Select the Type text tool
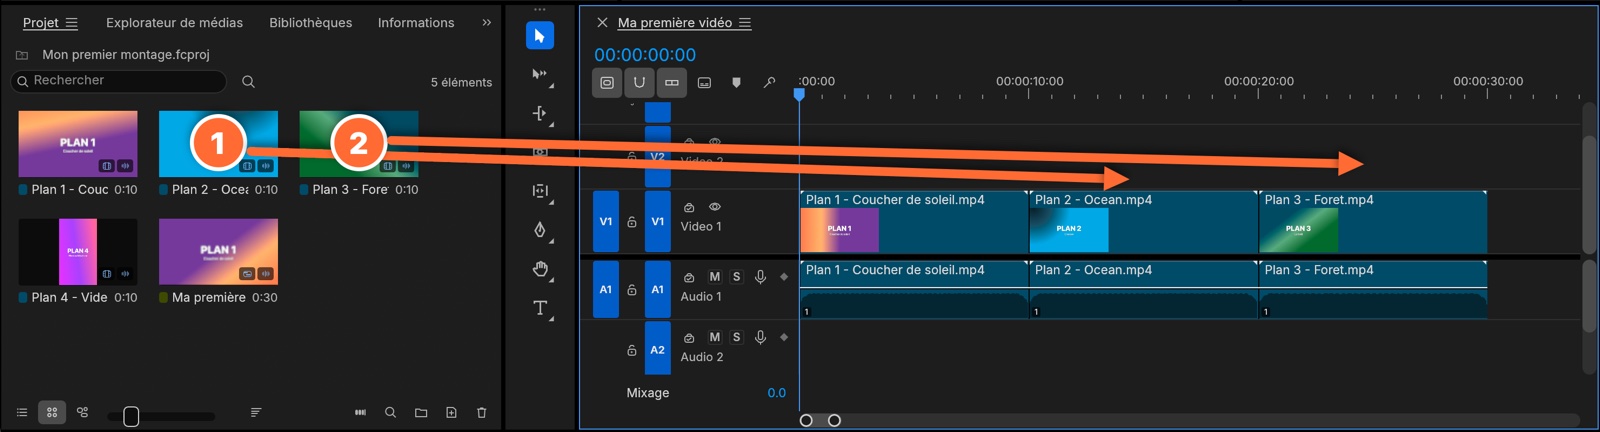1600x432 pixels. pos(540,308)
